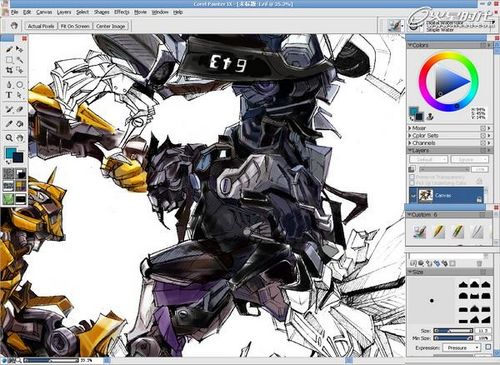This screenshot has height=365, width=500.
Task: Open the composite depth Ignore dropdown
Action: (x=469, y=160)
